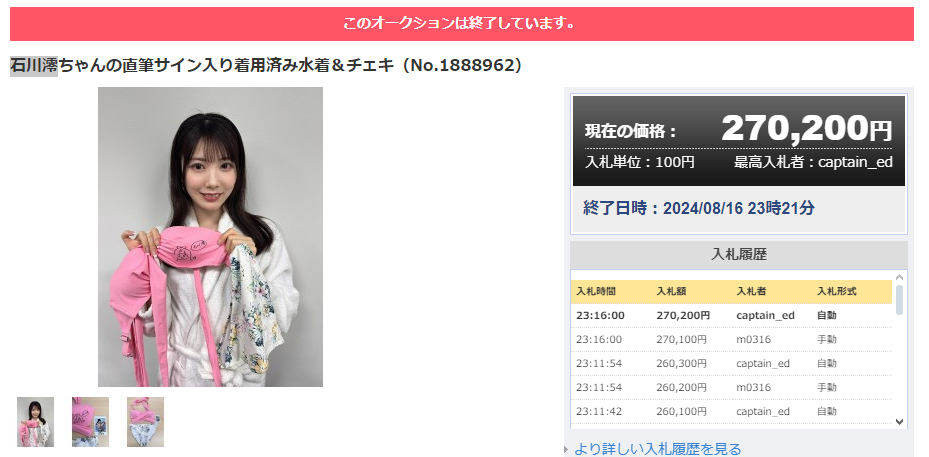Click the arrow icon beside より詳しい入札履歴を見る
Image resolution: width=929 pixels, height=457 pixels.
coord(567,450)
